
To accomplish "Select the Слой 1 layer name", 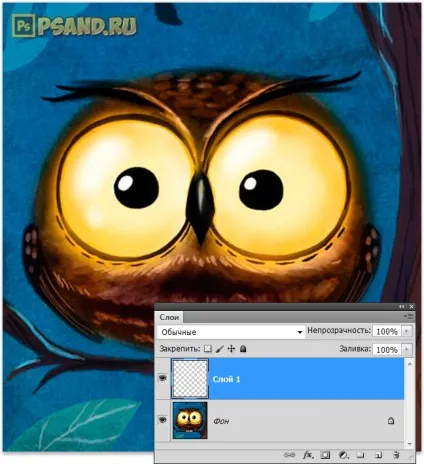I will (226, 379).
